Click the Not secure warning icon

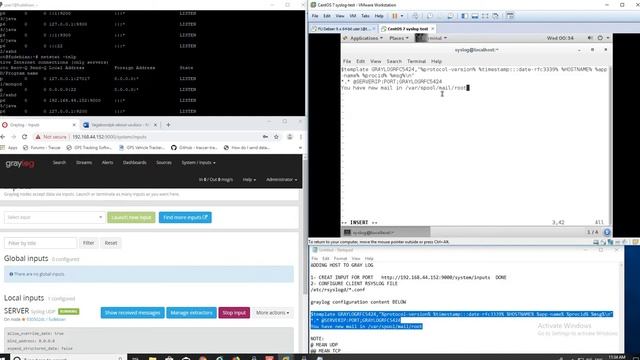(38, 137)
